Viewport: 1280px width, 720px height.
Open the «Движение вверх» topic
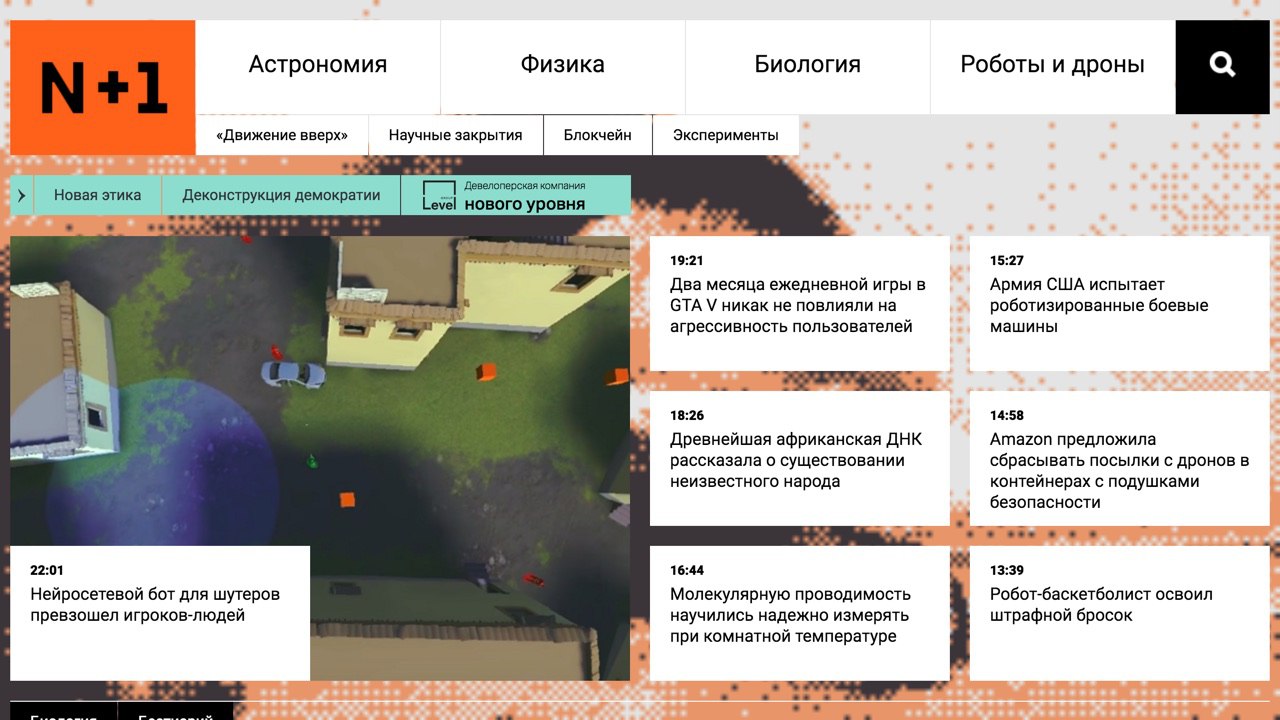[282, 135]
